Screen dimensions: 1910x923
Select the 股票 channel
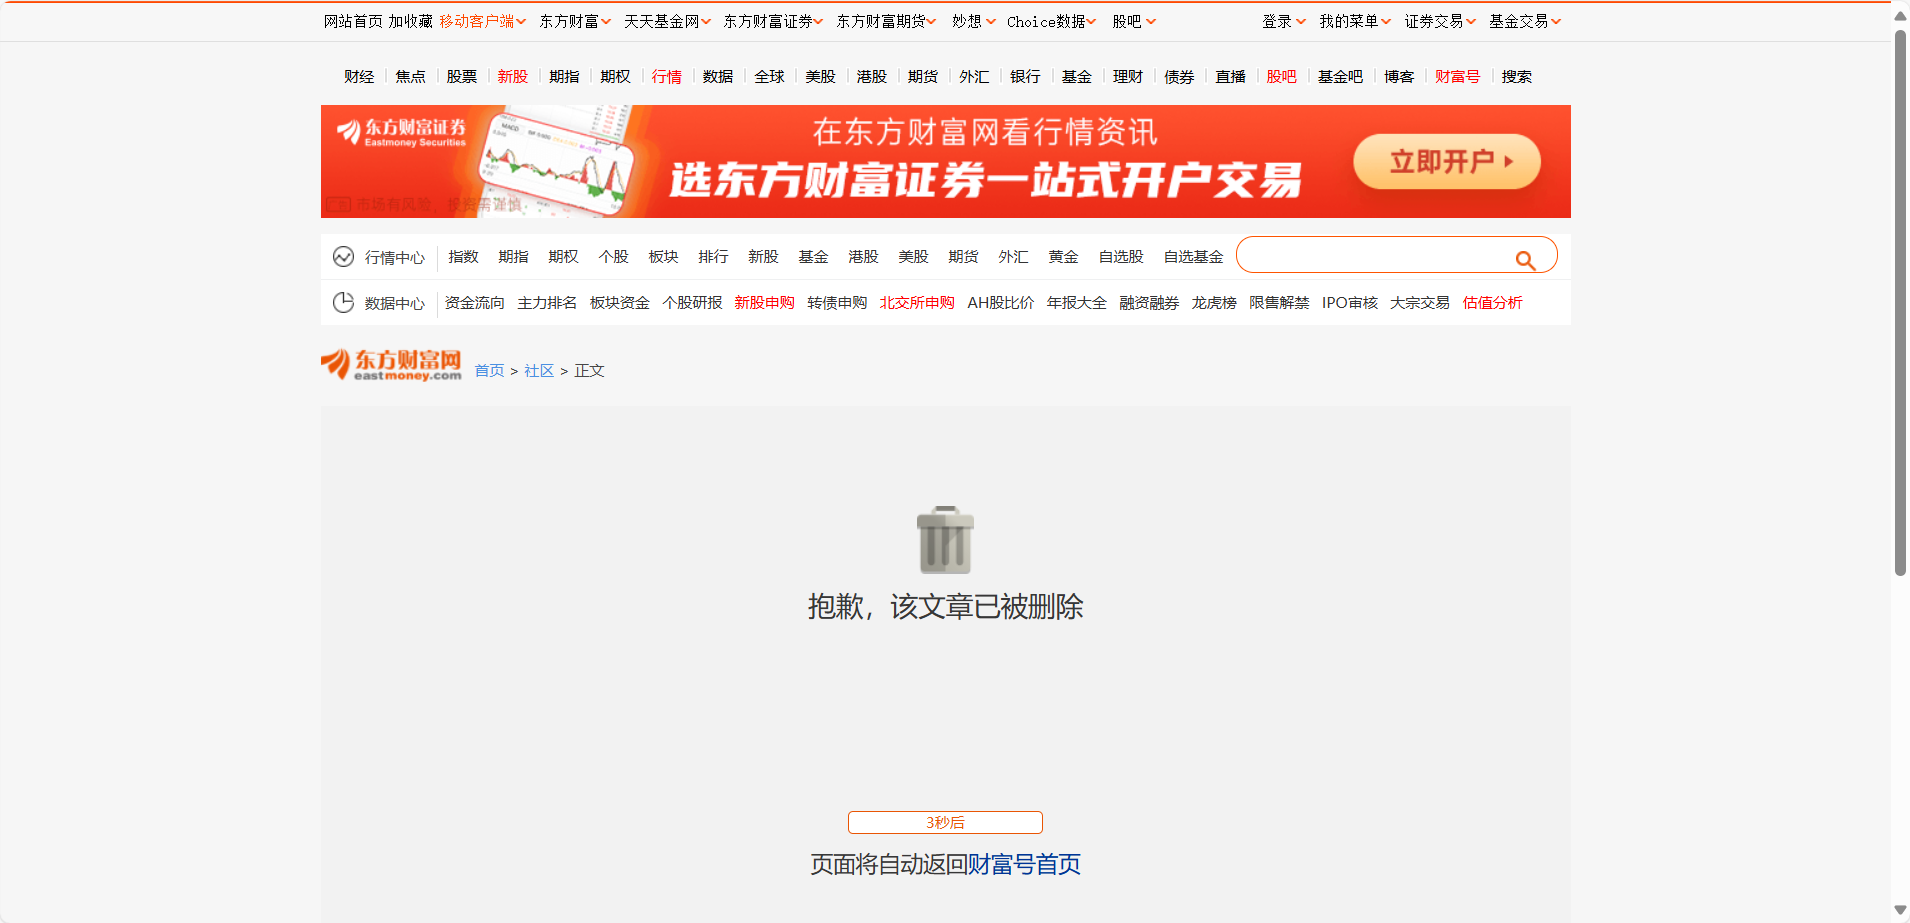pyautogui.click(x=461, y=77)
